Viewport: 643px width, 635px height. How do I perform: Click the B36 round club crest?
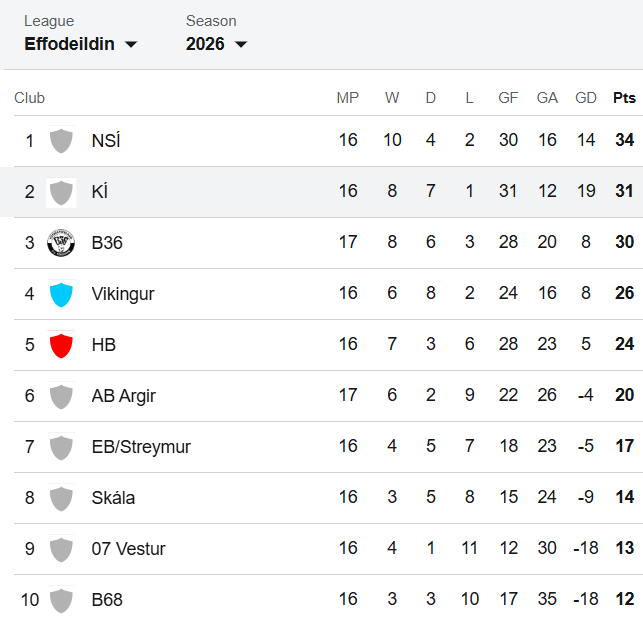[x=61, y=243]
